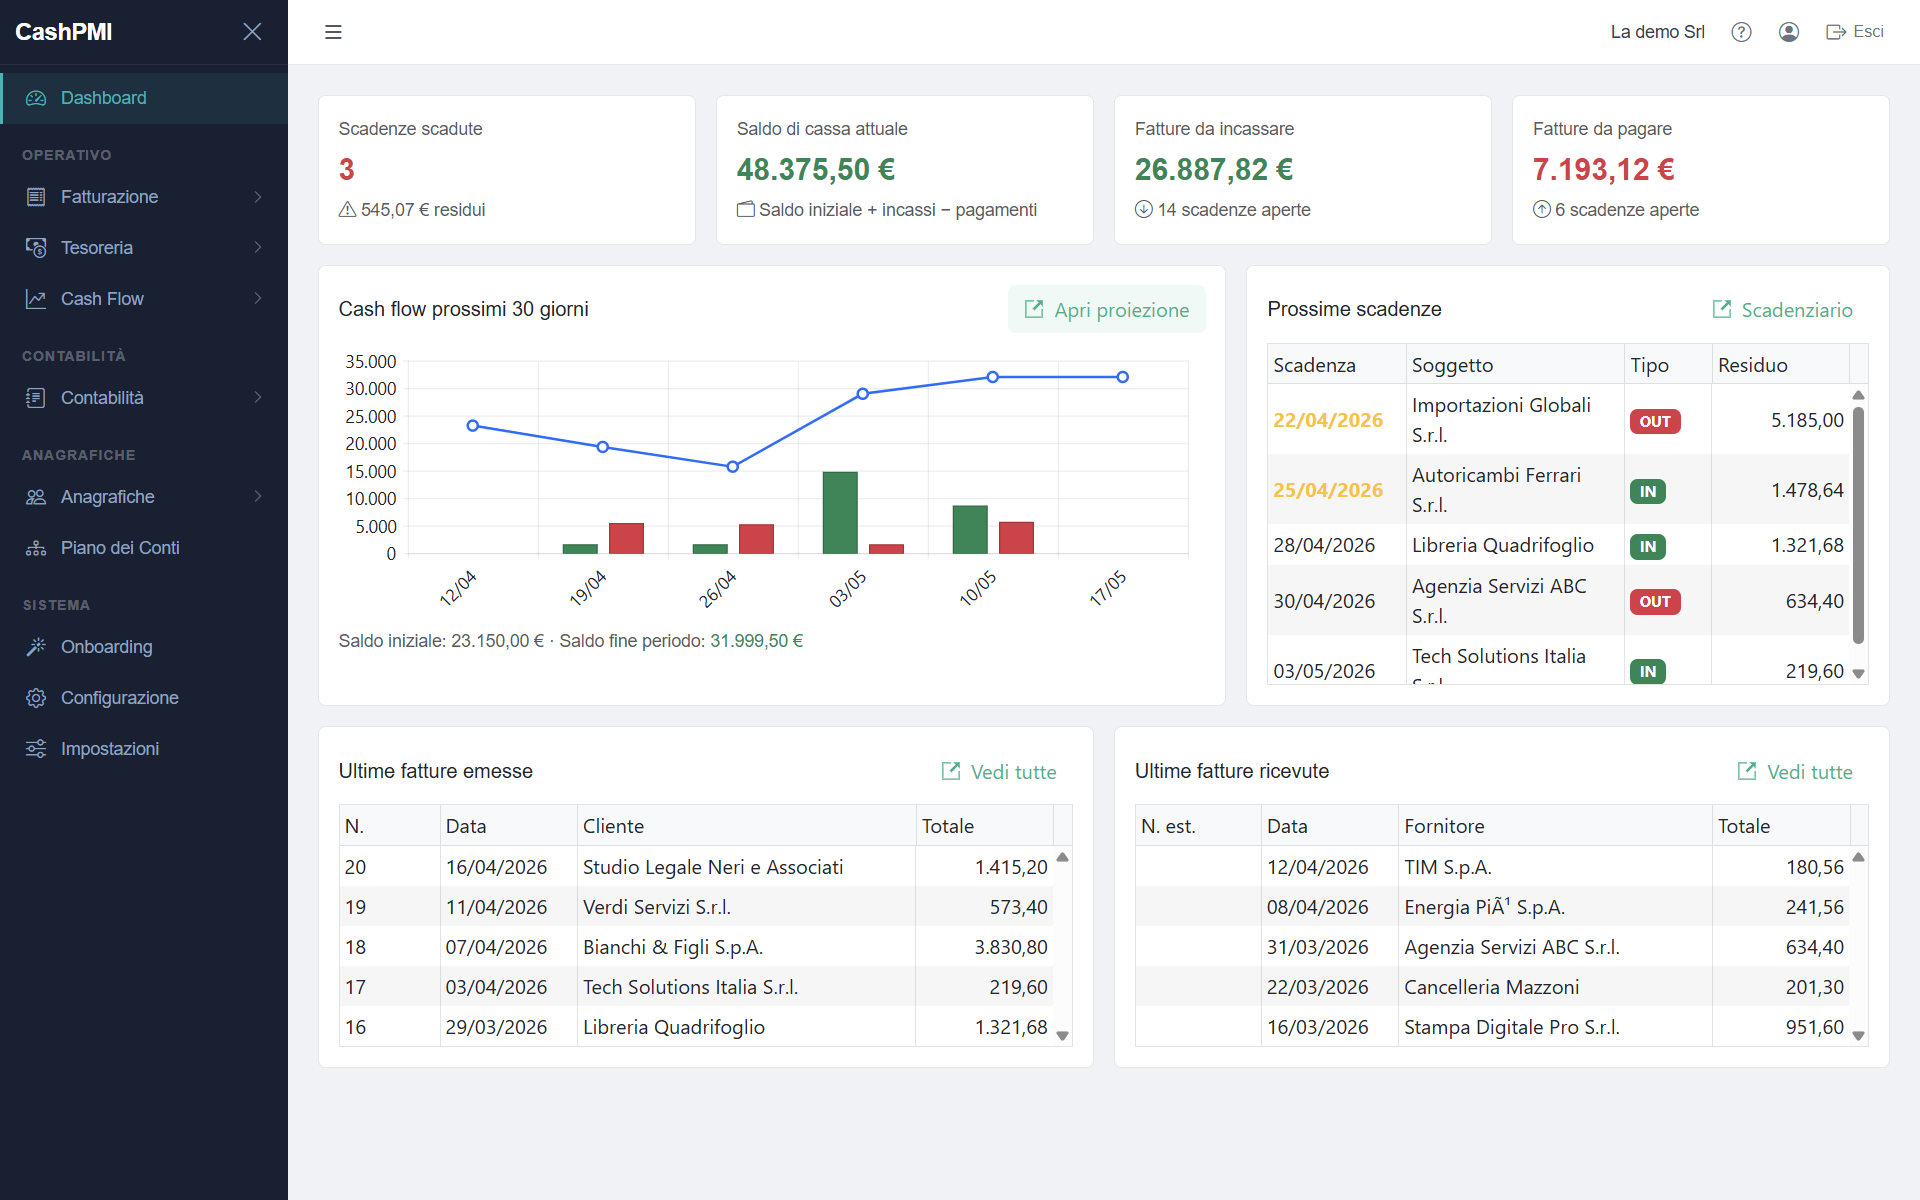Select the TIM S.p.A. invoice row
Viewport: 1920px width, 1200px height.
[1492, 867]
